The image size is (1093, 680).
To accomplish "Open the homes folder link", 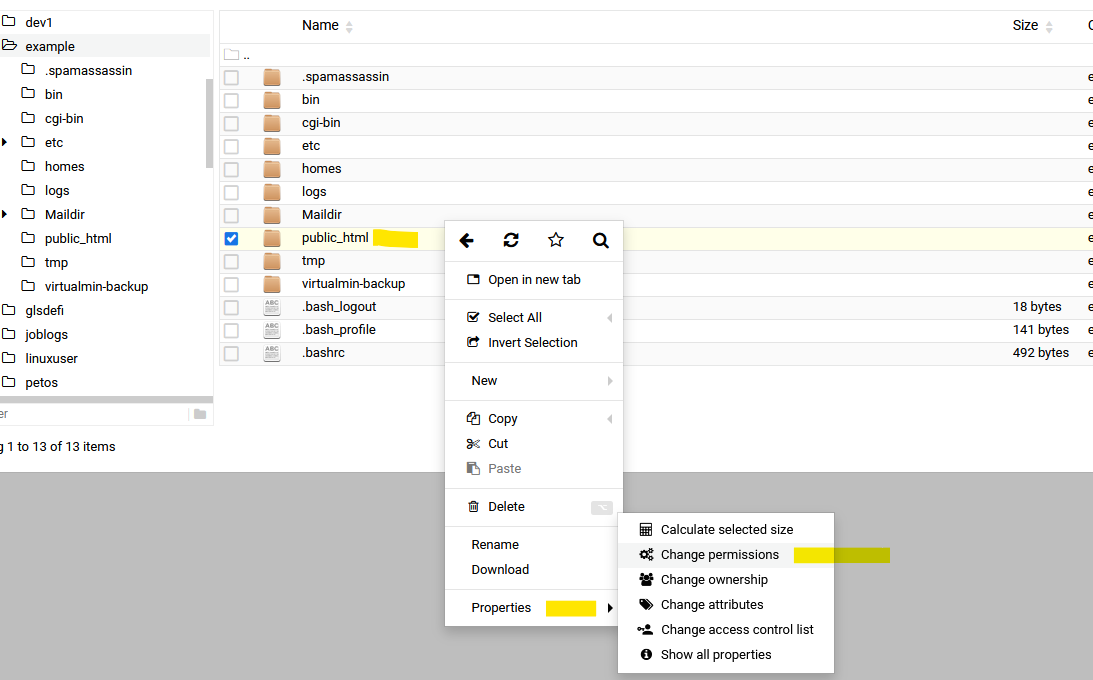I will coord(321,169).
